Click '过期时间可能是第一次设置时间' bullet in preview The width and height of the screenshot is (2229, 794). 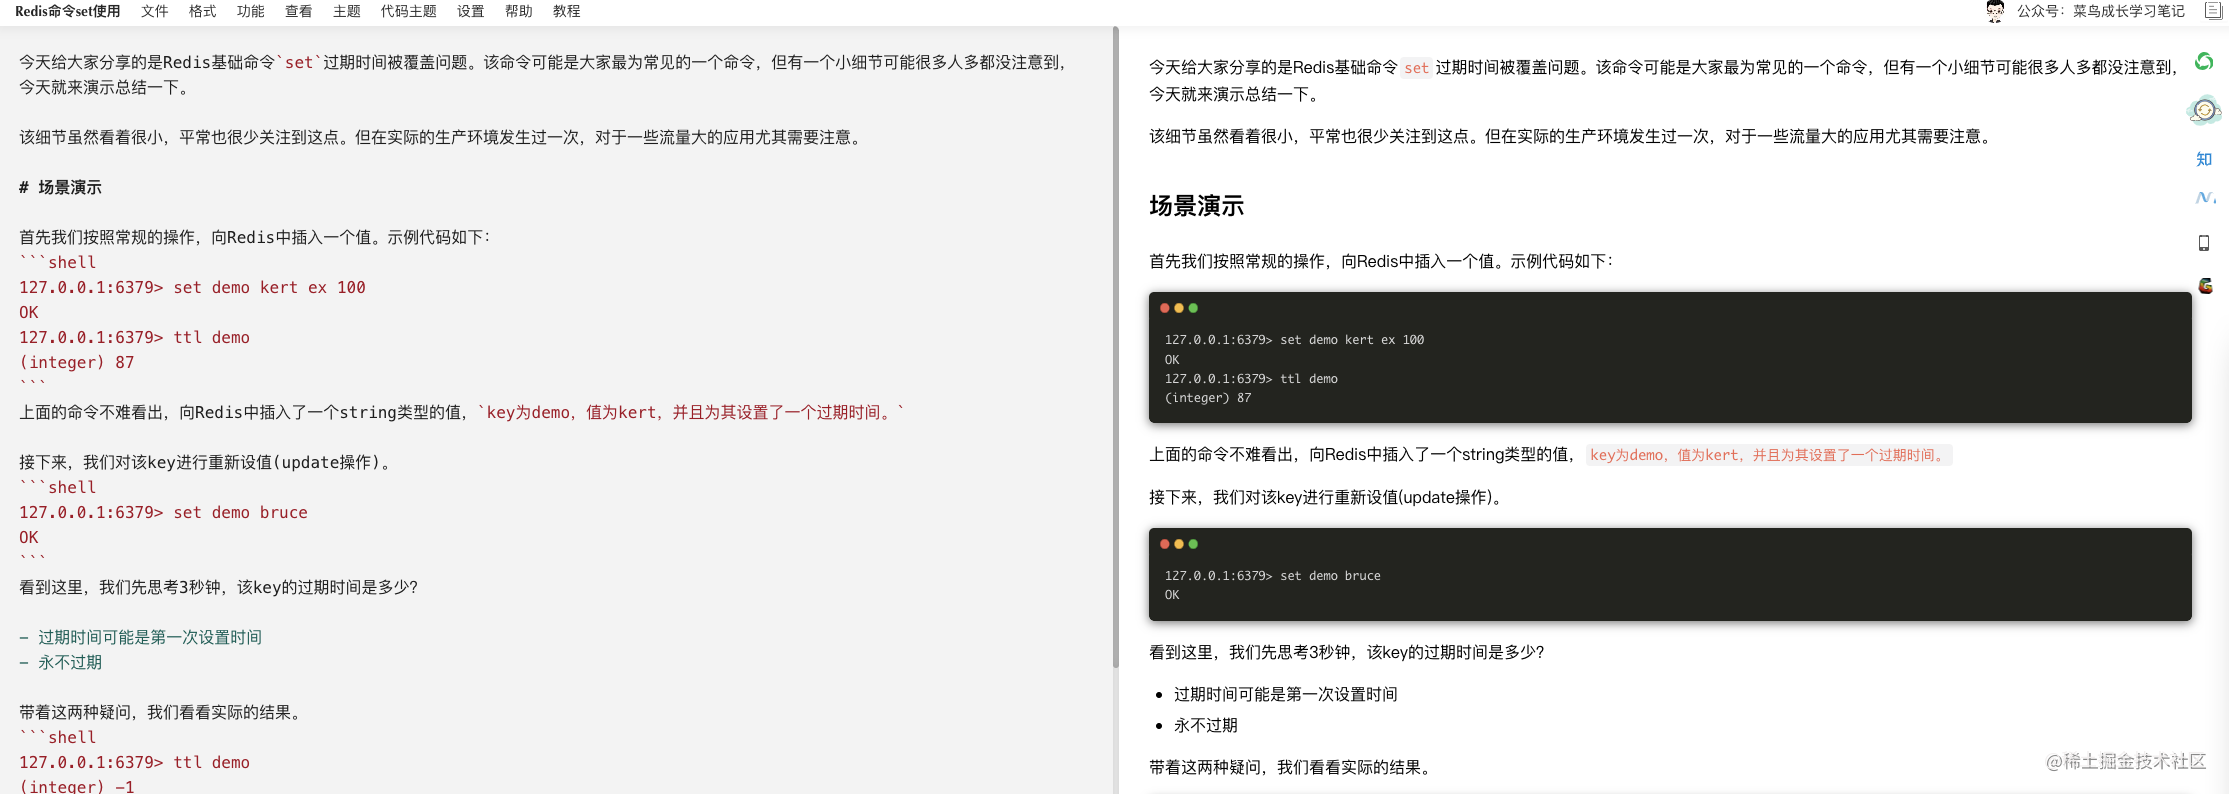tap(1286, 694)
